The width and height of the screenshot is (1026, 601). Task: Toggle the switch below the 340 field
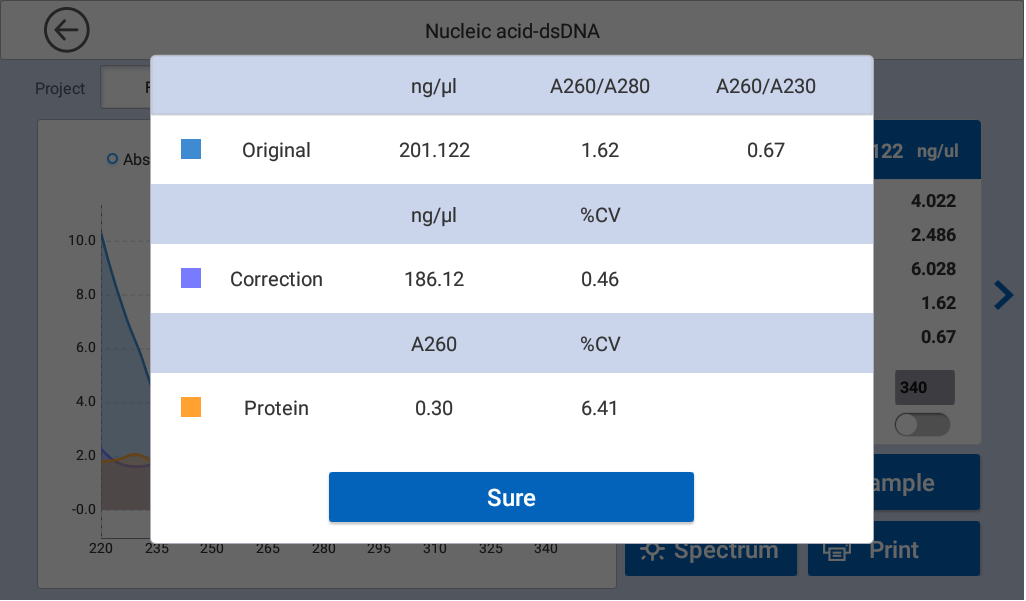tap(922, 424)
